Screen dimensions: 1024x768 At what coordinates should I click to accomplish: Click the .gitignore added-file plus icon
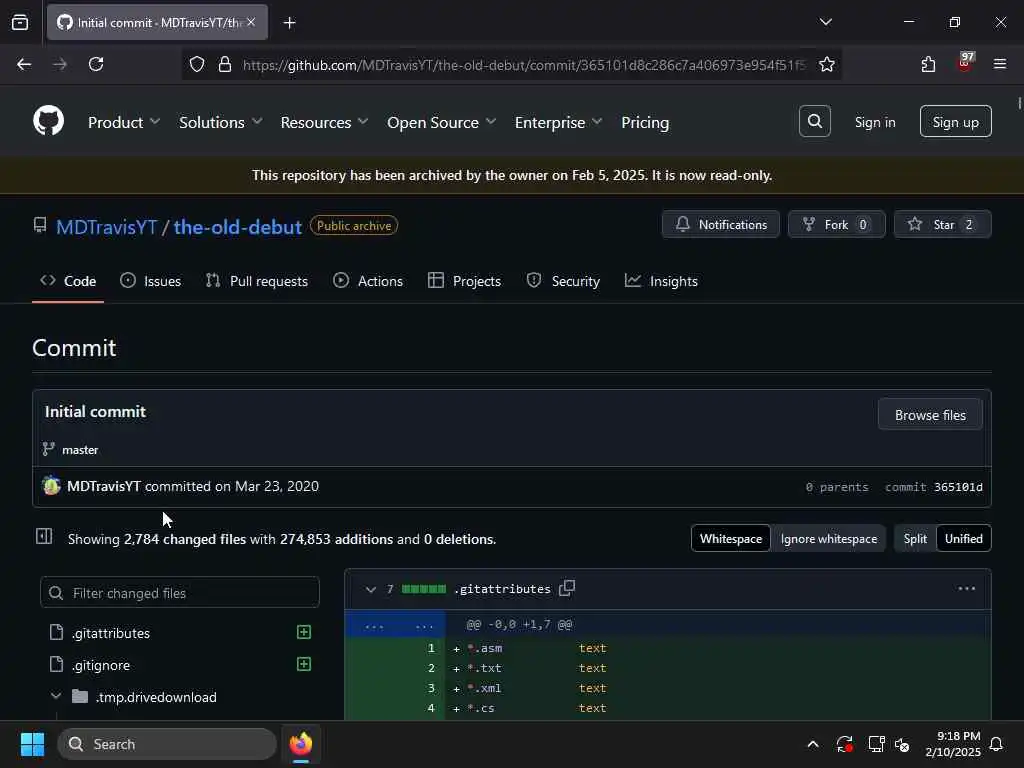(x=304, y=664)
